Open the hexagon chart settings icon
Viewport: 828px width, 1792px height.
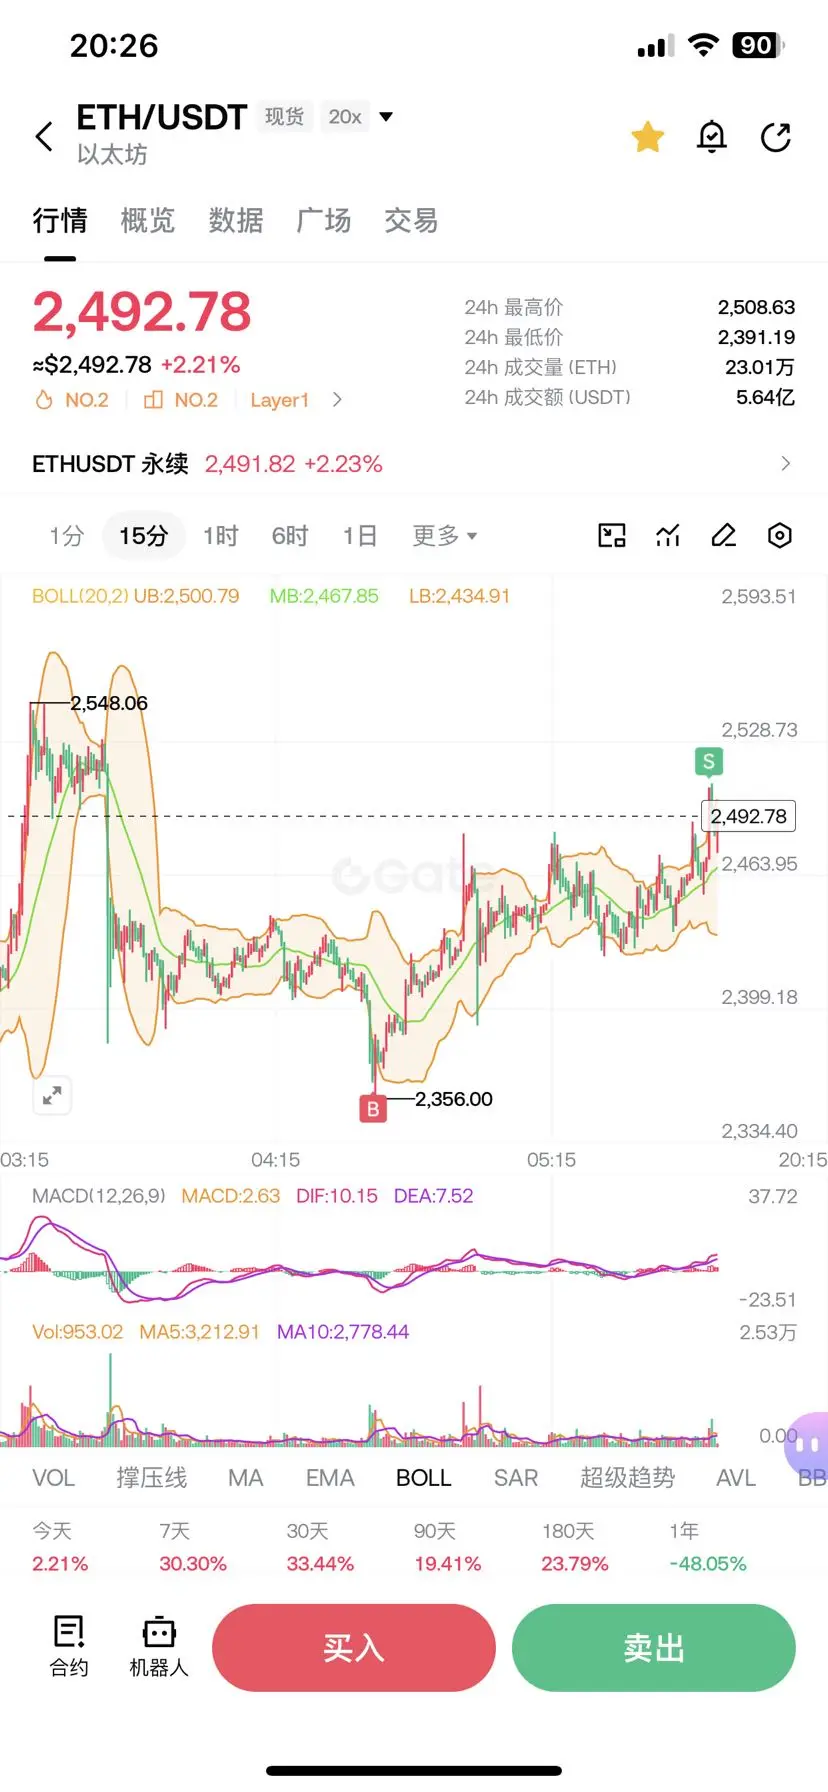(x=780, y=536)
